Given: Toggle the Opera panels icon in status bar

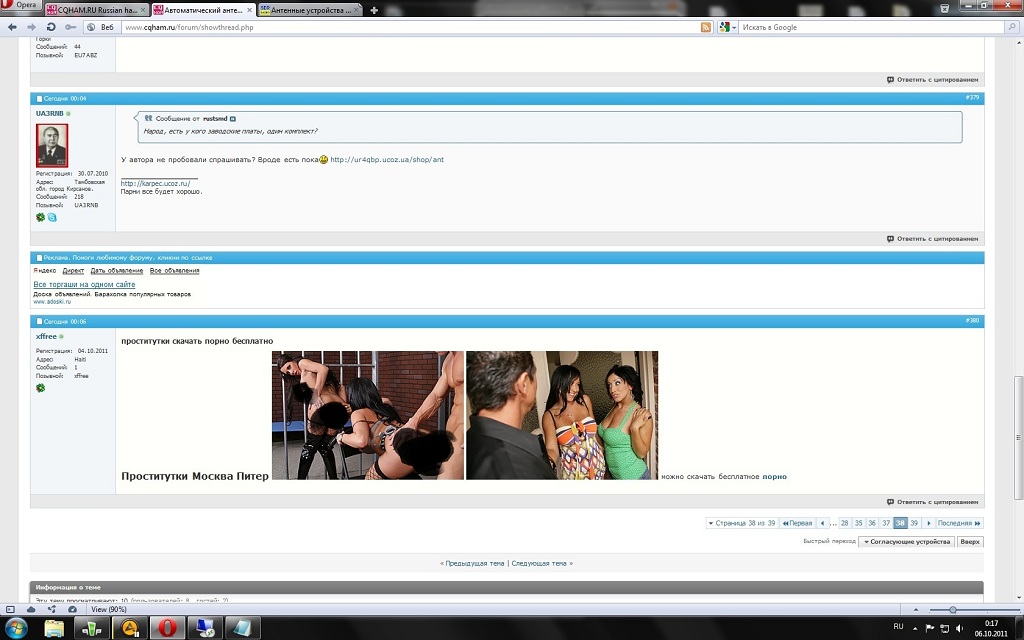Looking at the screenshot, I should coord(10,609).
